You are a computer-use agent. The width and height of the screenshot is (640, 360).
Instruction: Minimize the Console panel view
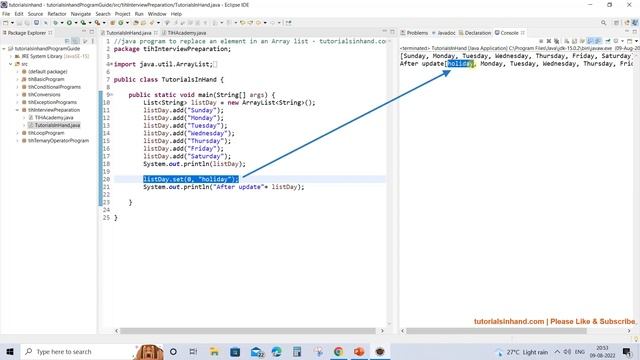point(627,32)
